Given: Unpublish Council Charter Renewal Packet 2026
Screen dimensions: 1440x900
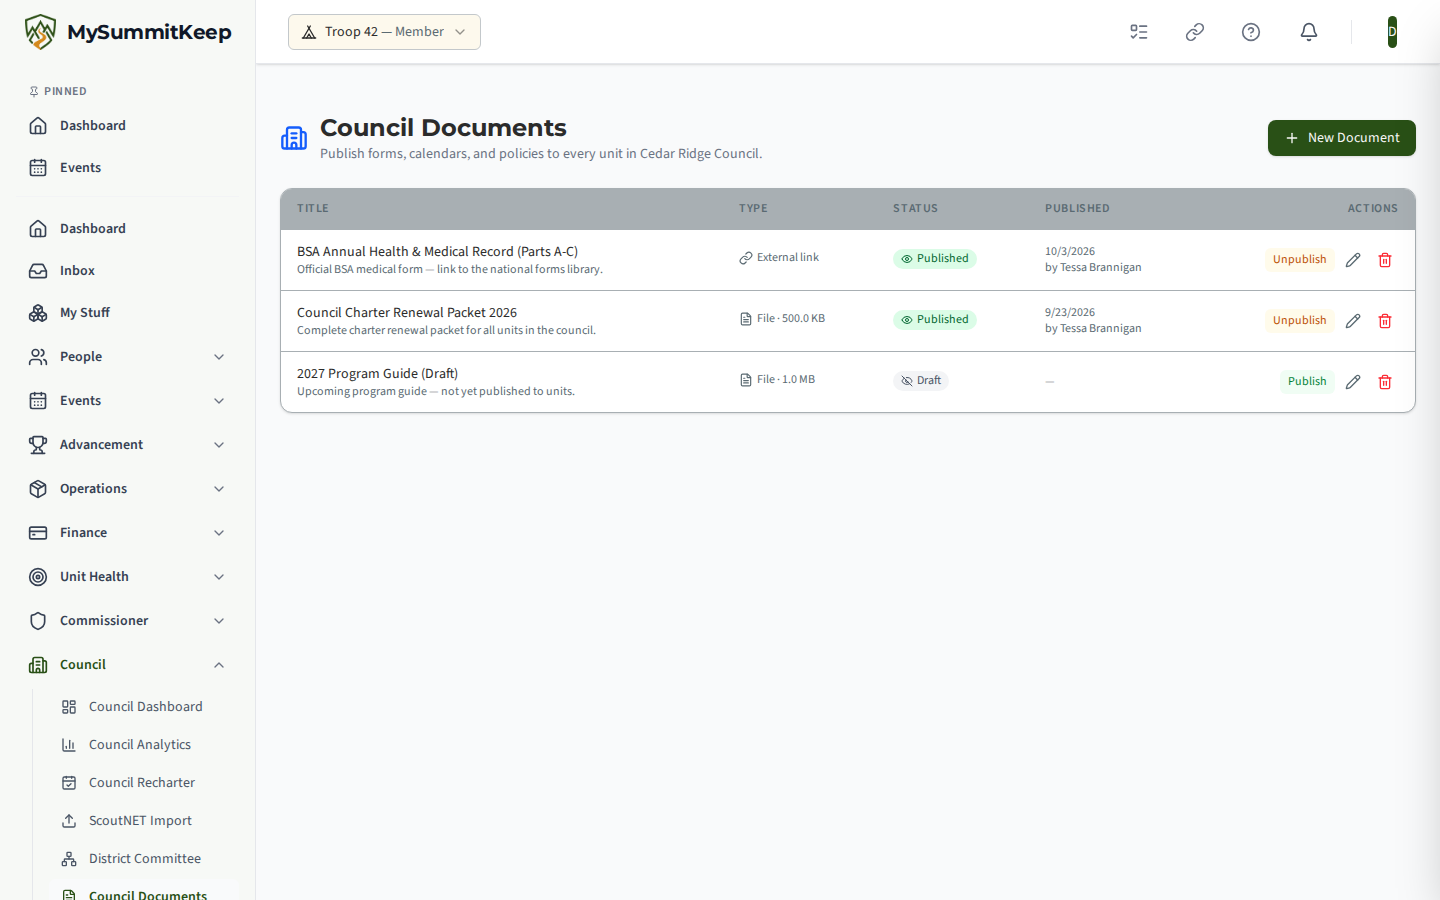Looking at the screenshot, I should (1299, 321).
